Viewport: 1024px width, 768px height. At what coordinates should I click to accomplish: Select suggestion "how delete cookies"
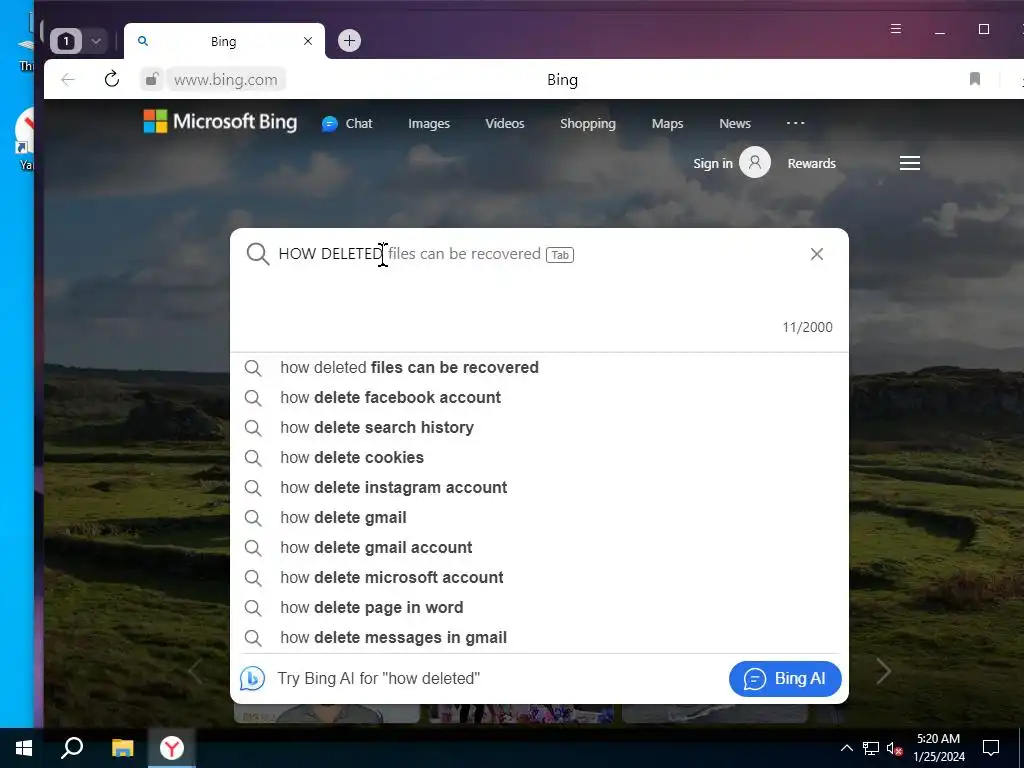pos(539,458)
